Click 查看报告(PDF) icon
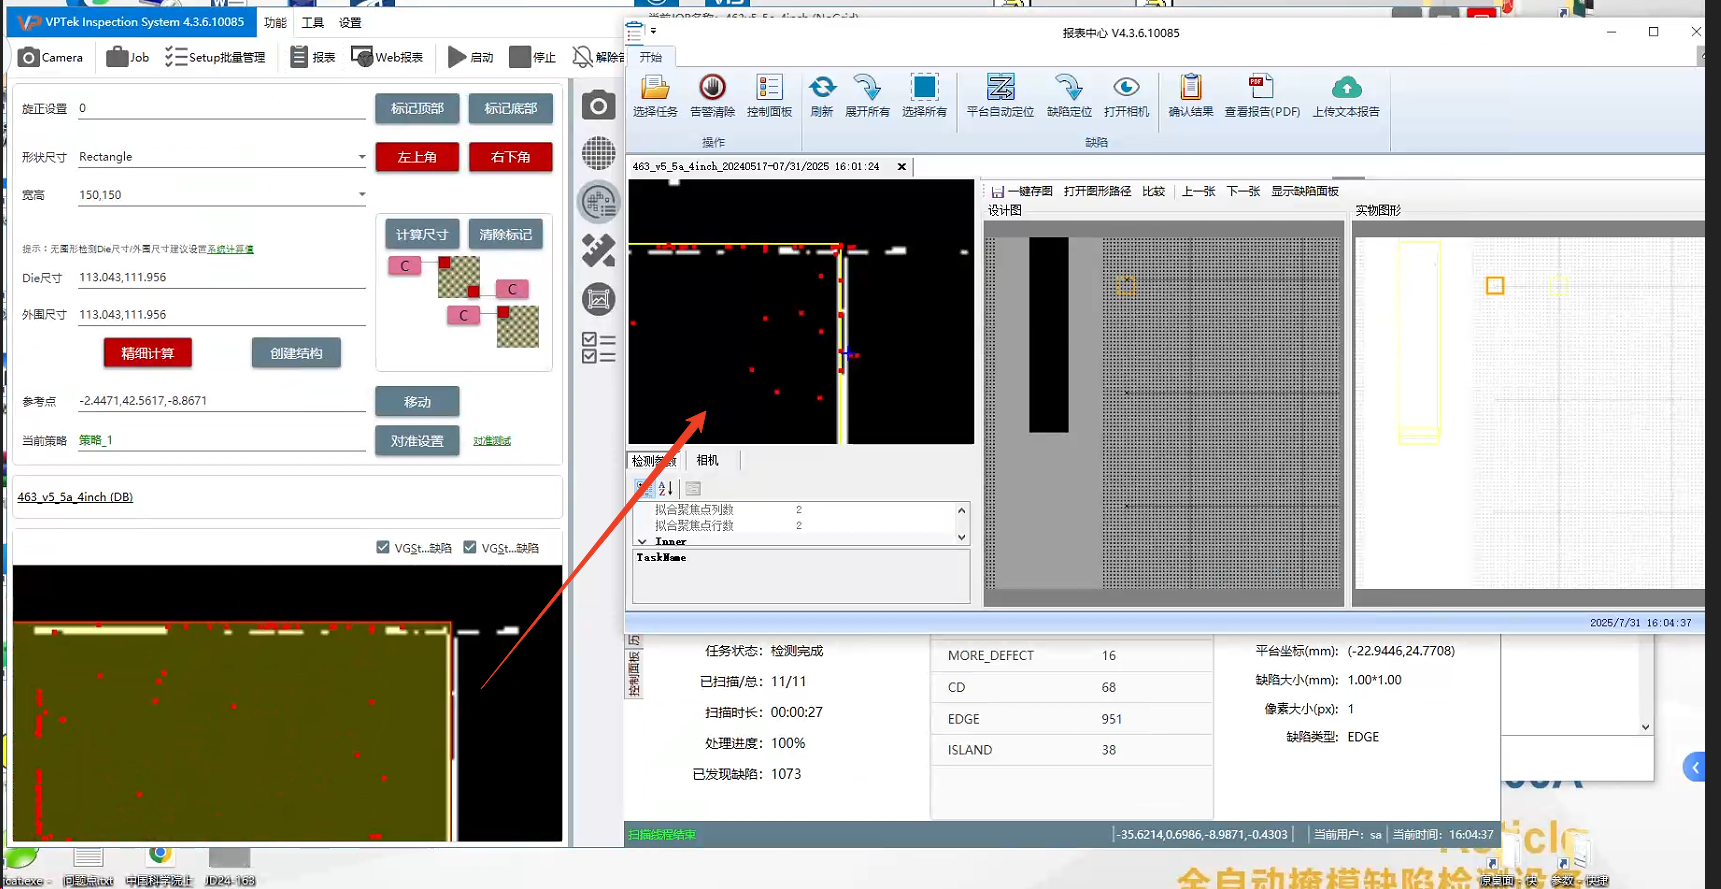1721x889 pixels. coord(1261,88)
